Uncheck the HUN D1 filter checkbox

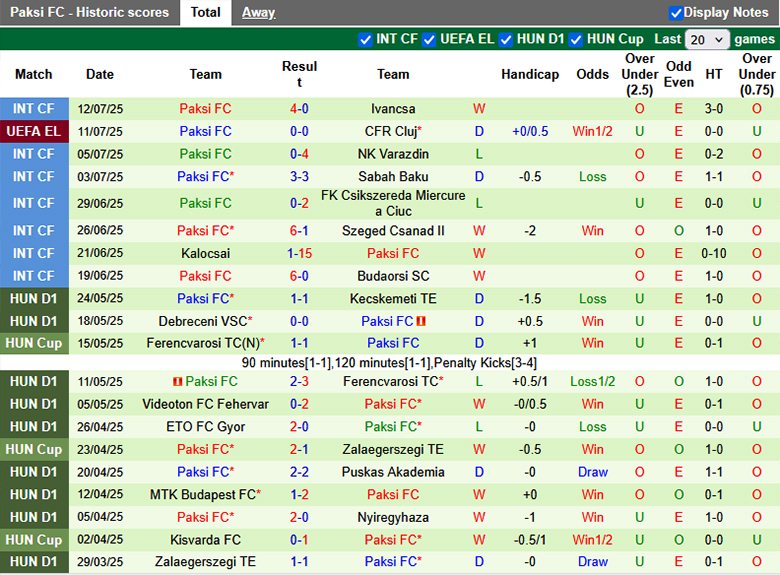[505, 39]
